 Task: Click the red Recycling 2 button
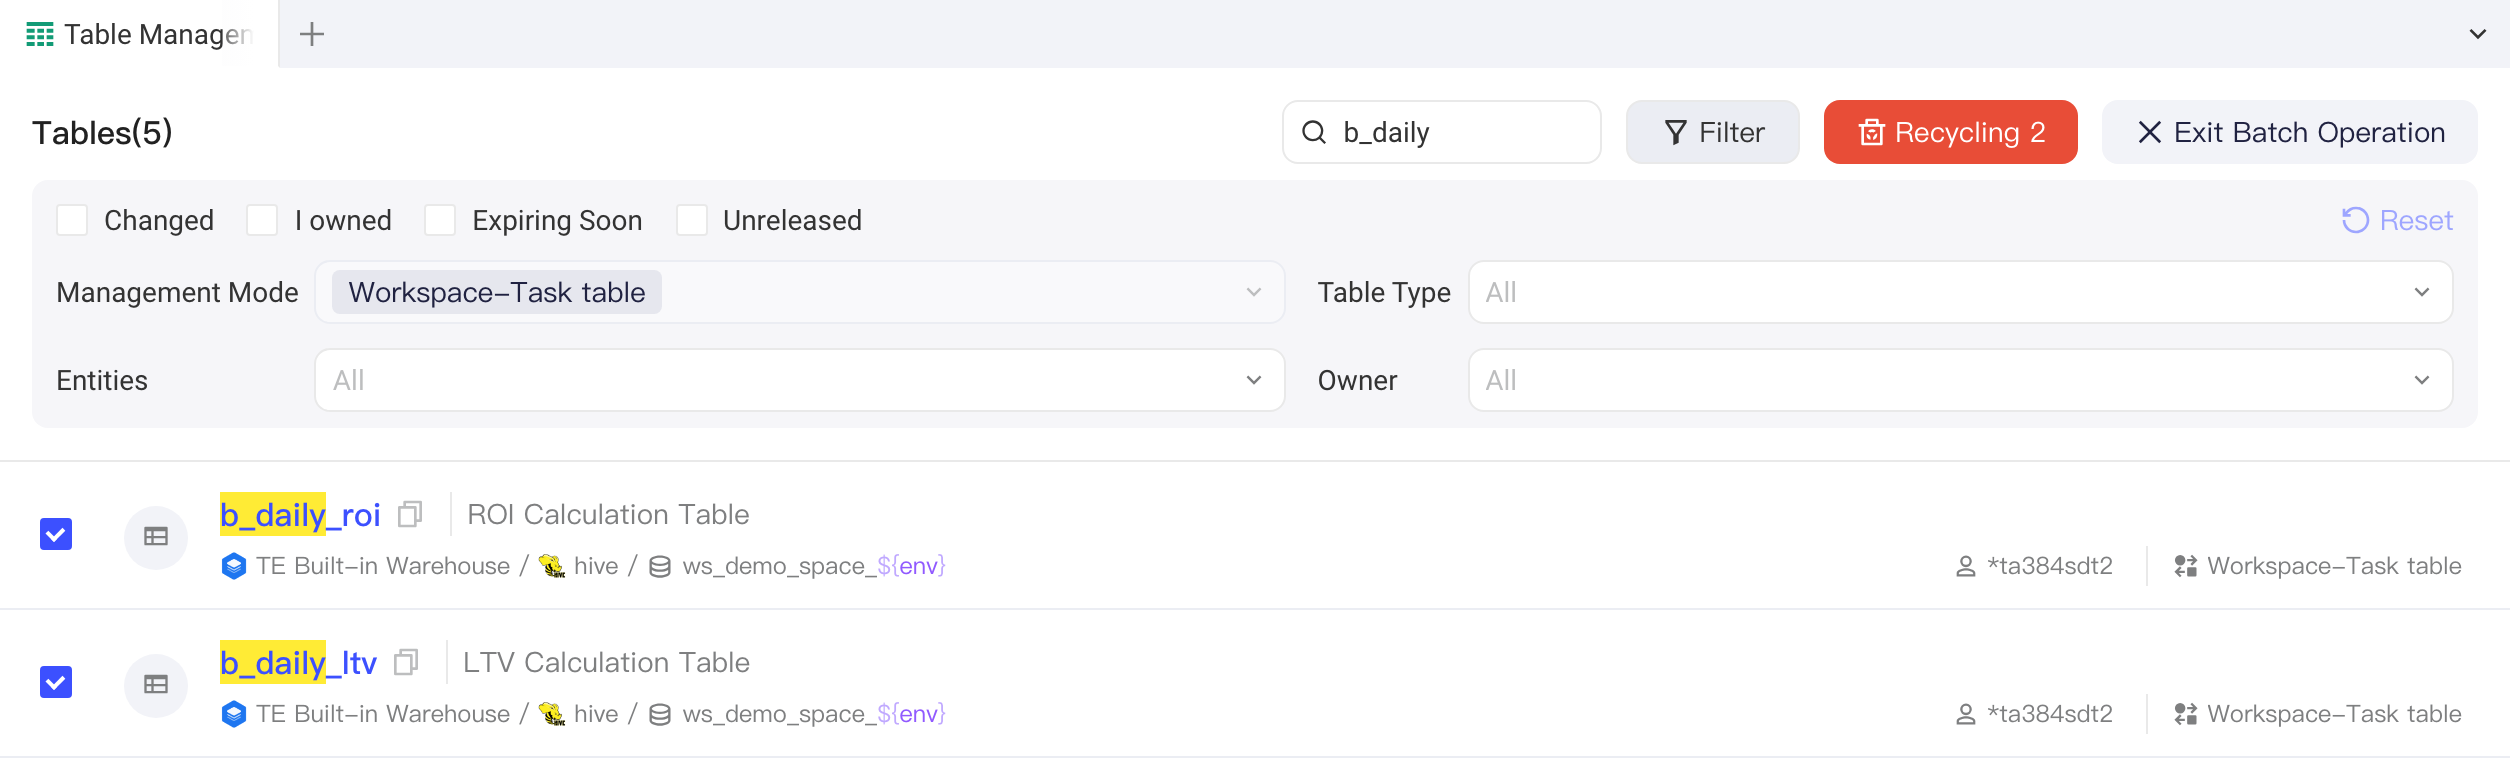(x=1950, y=132)
